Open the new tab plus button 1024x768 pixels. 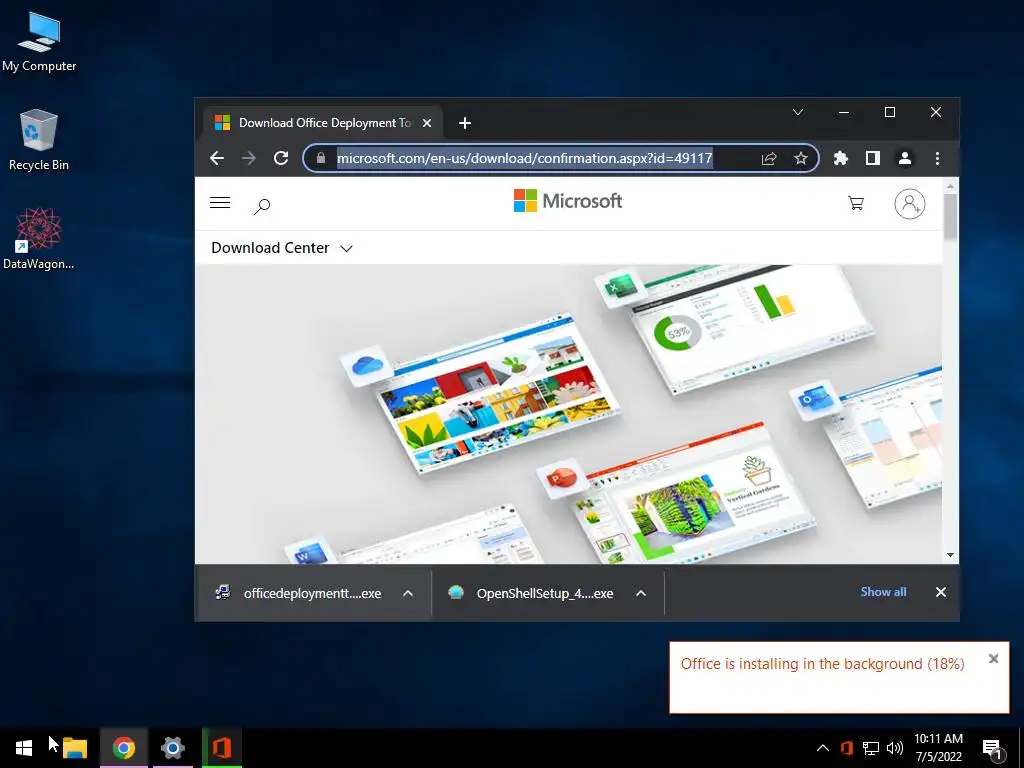pos(464,123)
